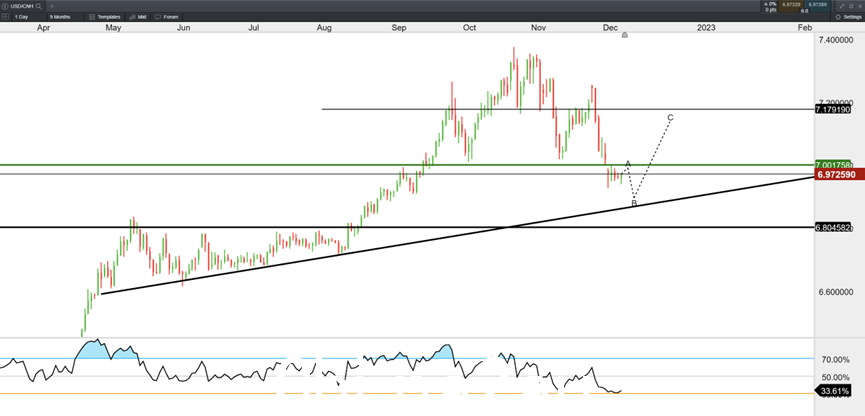865x416 pixels.
Task: Click the spread change indicator 0%
Action: click(770, 4)
